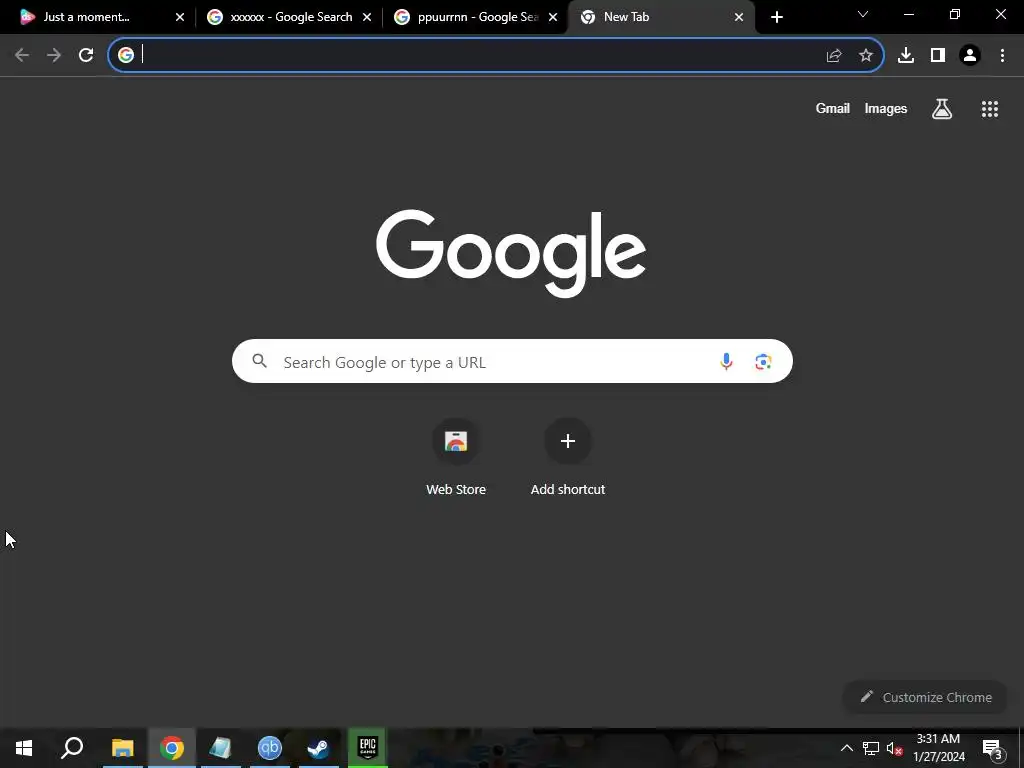Open Search Labs flask icon
1024x768 pixels.
pos(942,109)
